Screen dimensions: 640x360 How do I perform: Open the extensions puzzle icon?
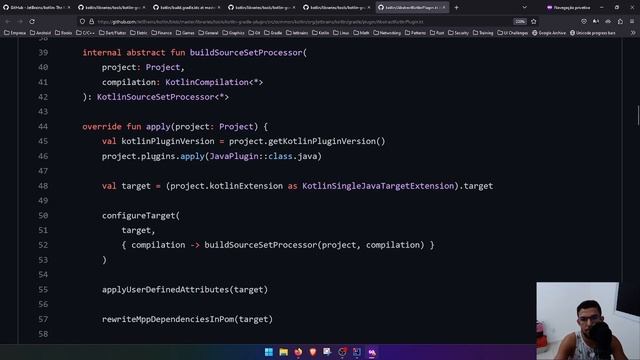[620, 21]
